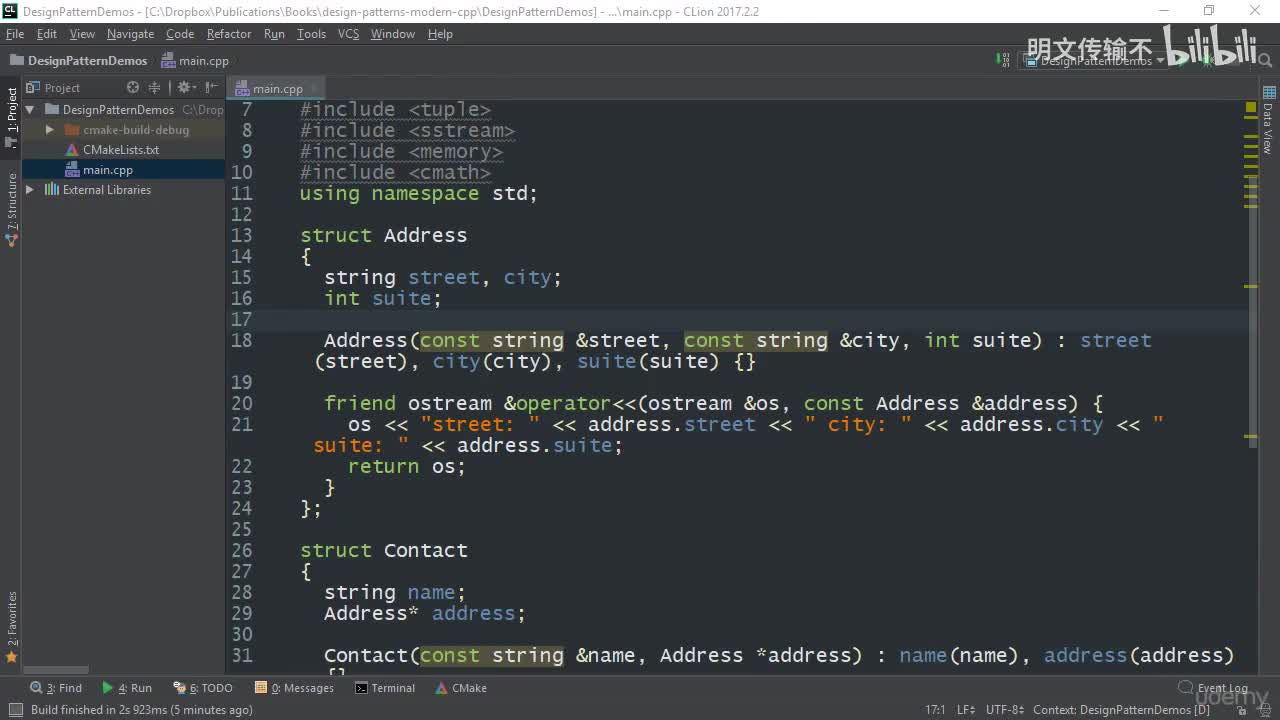Screen dimensions: 1280x720
Task: Click the Build (binary 0101) icon in toolbar
Action: click(1003, 60)
